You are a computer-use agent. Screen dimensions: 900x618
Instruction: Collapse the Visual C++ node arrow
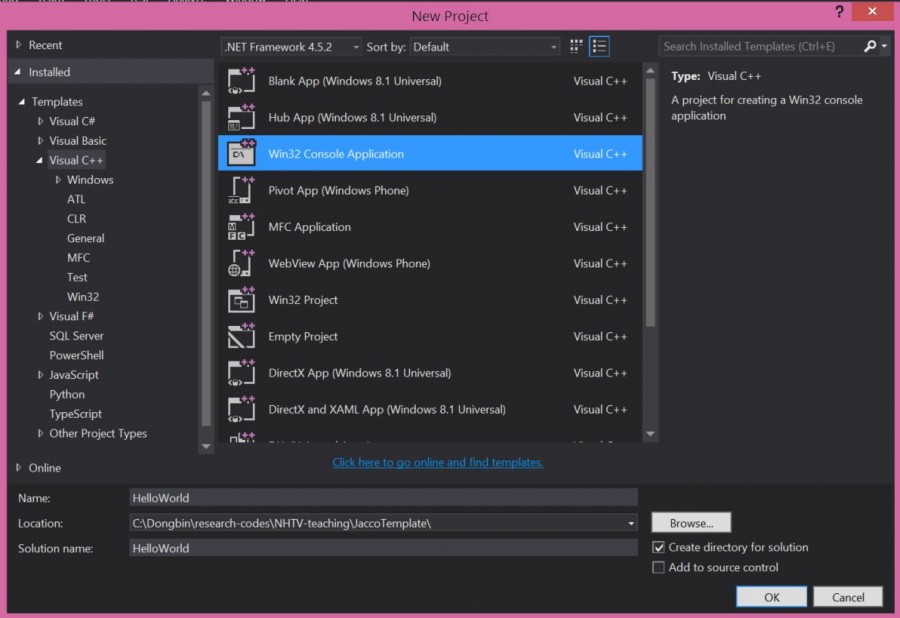(40, 160)
